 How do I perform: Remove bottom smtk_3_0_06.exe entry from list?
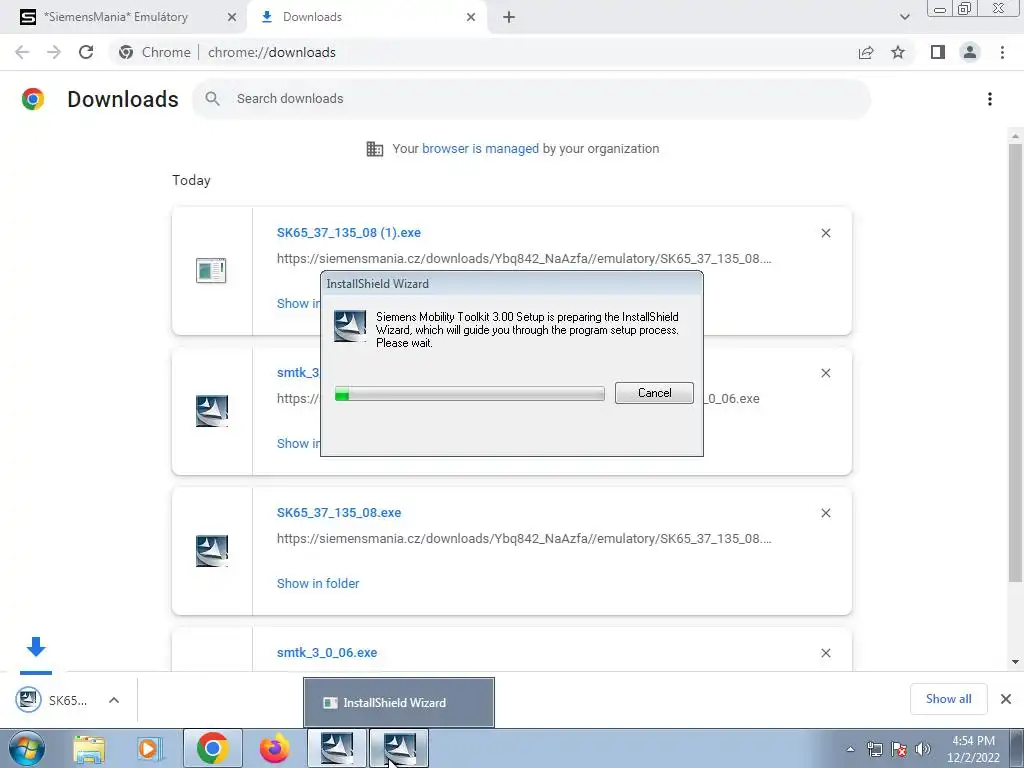[x=825, y=653]
